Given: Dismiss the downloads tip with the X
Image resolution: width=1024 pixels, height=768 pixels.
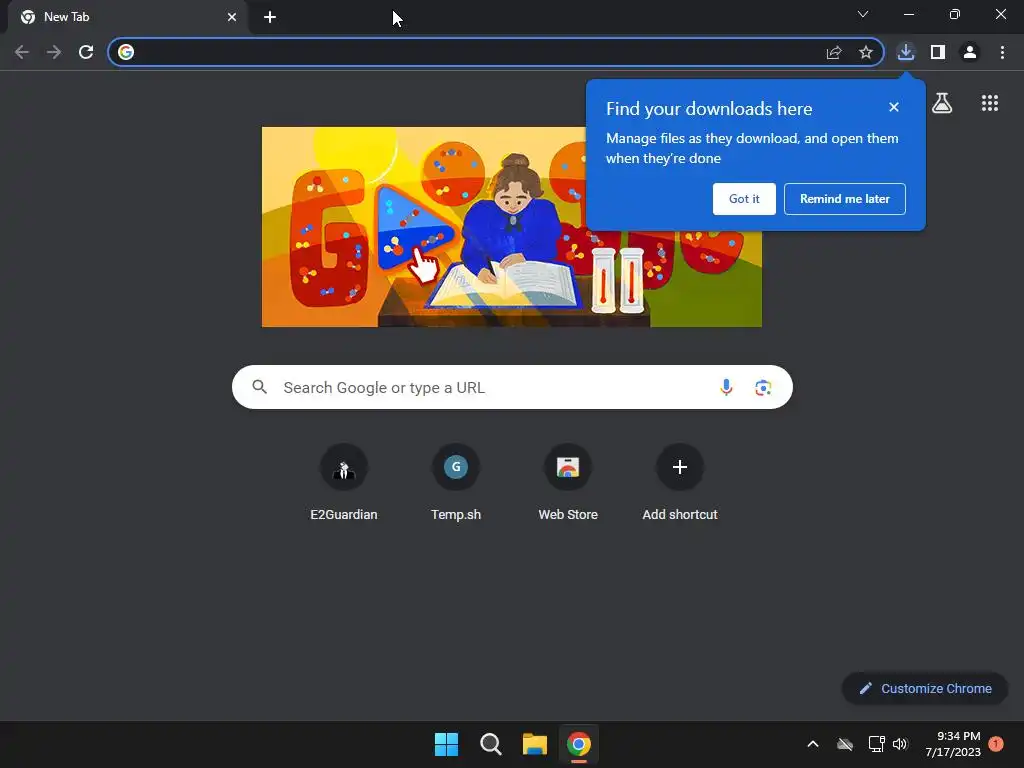Looking at the screenshot, I should [894, 107].
